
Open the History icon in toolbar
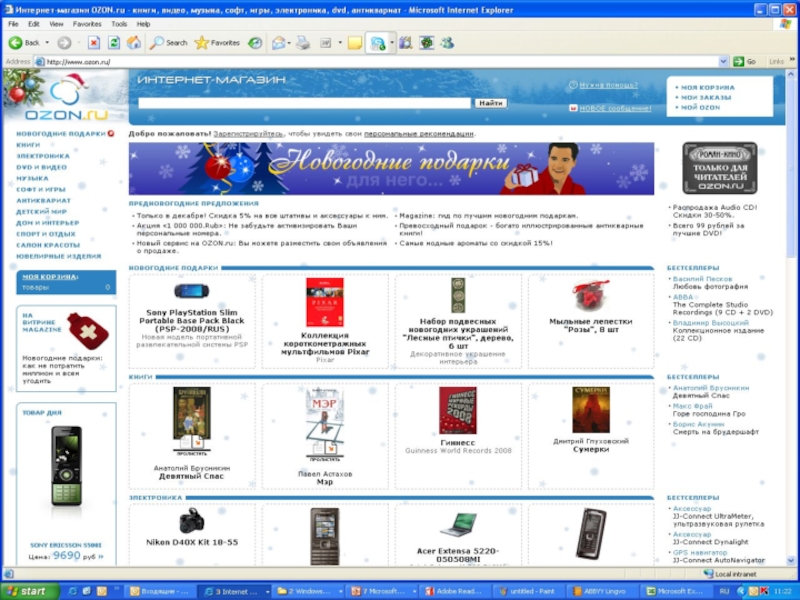pos(255,43)
